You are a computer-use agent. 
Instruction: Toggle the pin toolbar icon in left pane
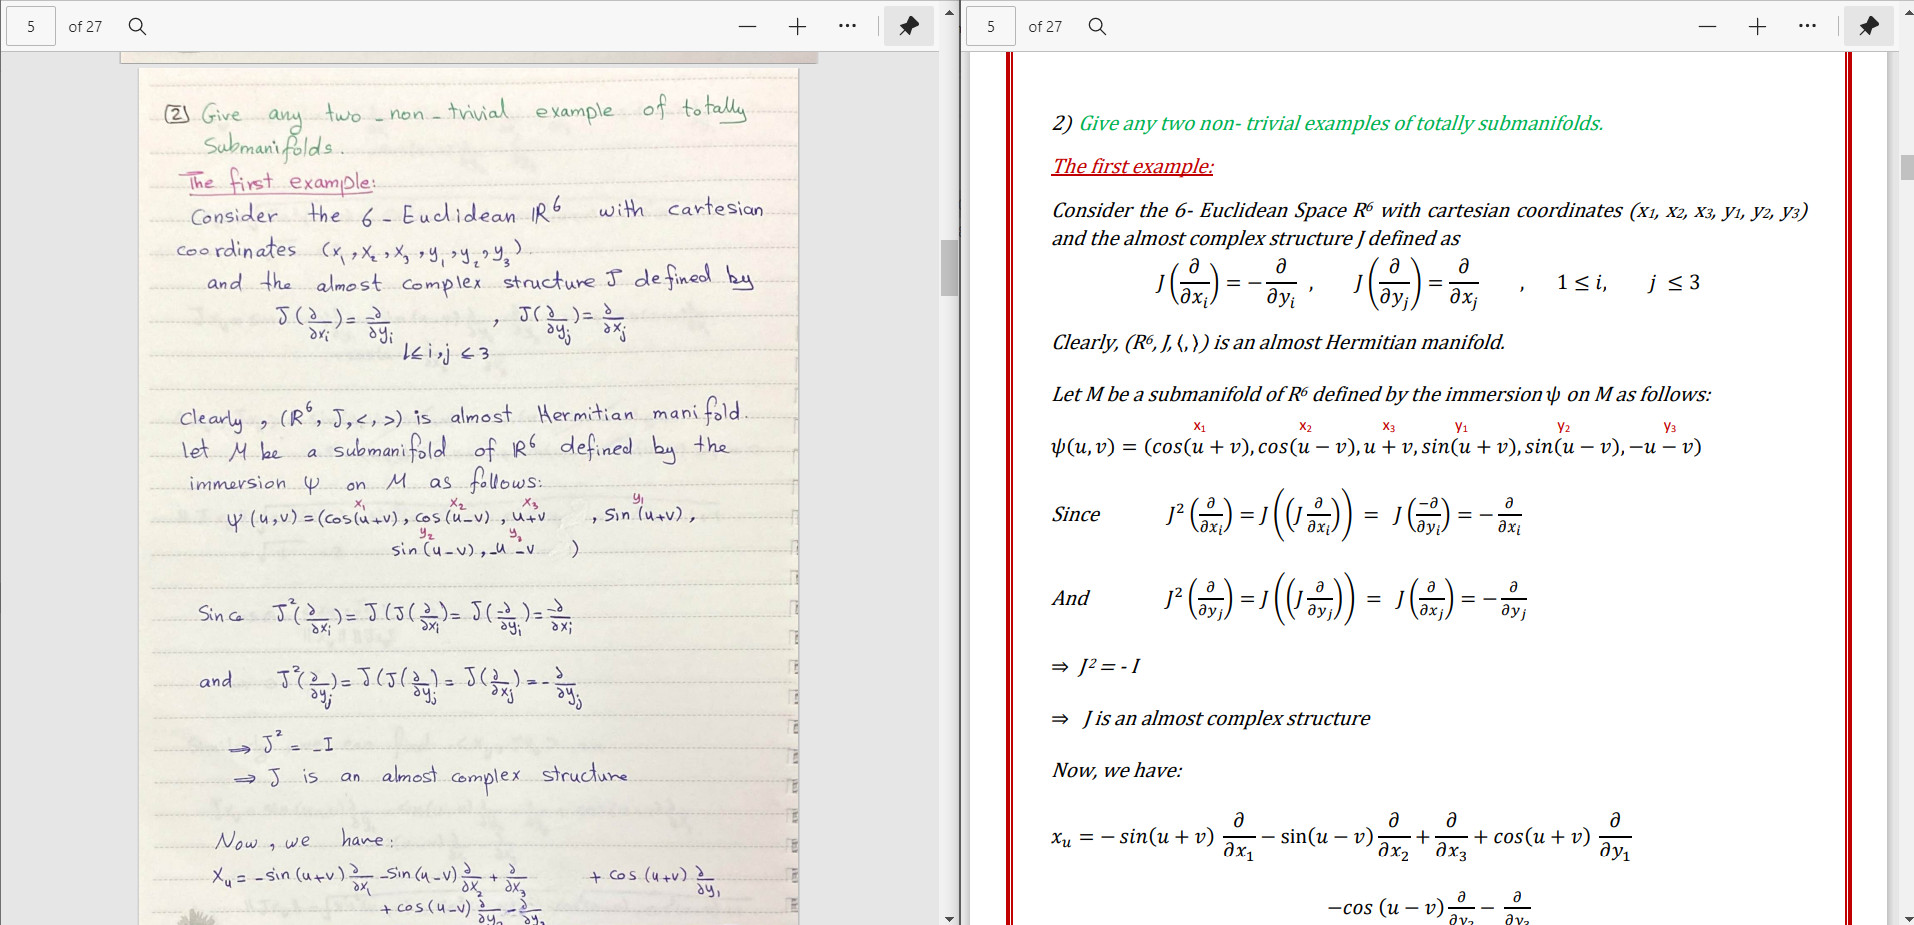click(909, 27)
